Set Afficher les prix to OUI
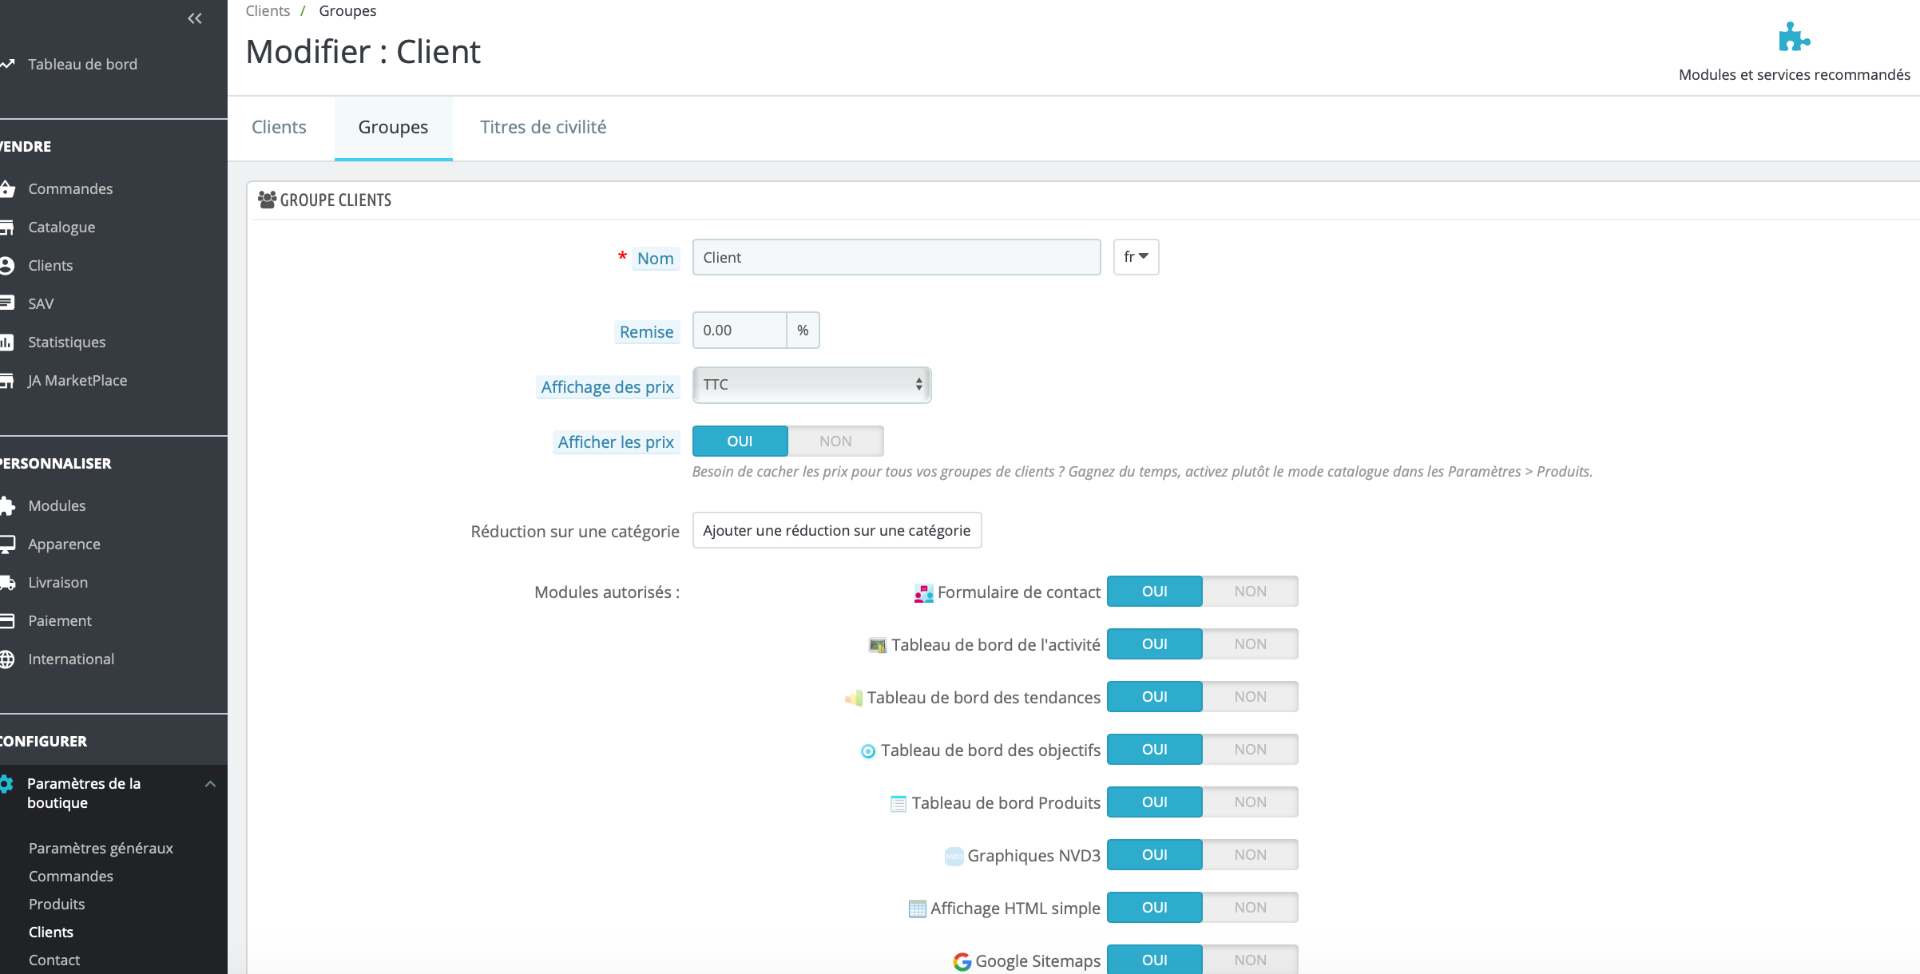1920x974 pixels. coord(740,441)
